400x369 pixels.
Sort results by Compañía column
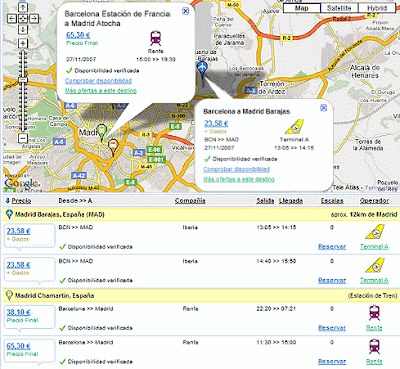click(190, 201)
